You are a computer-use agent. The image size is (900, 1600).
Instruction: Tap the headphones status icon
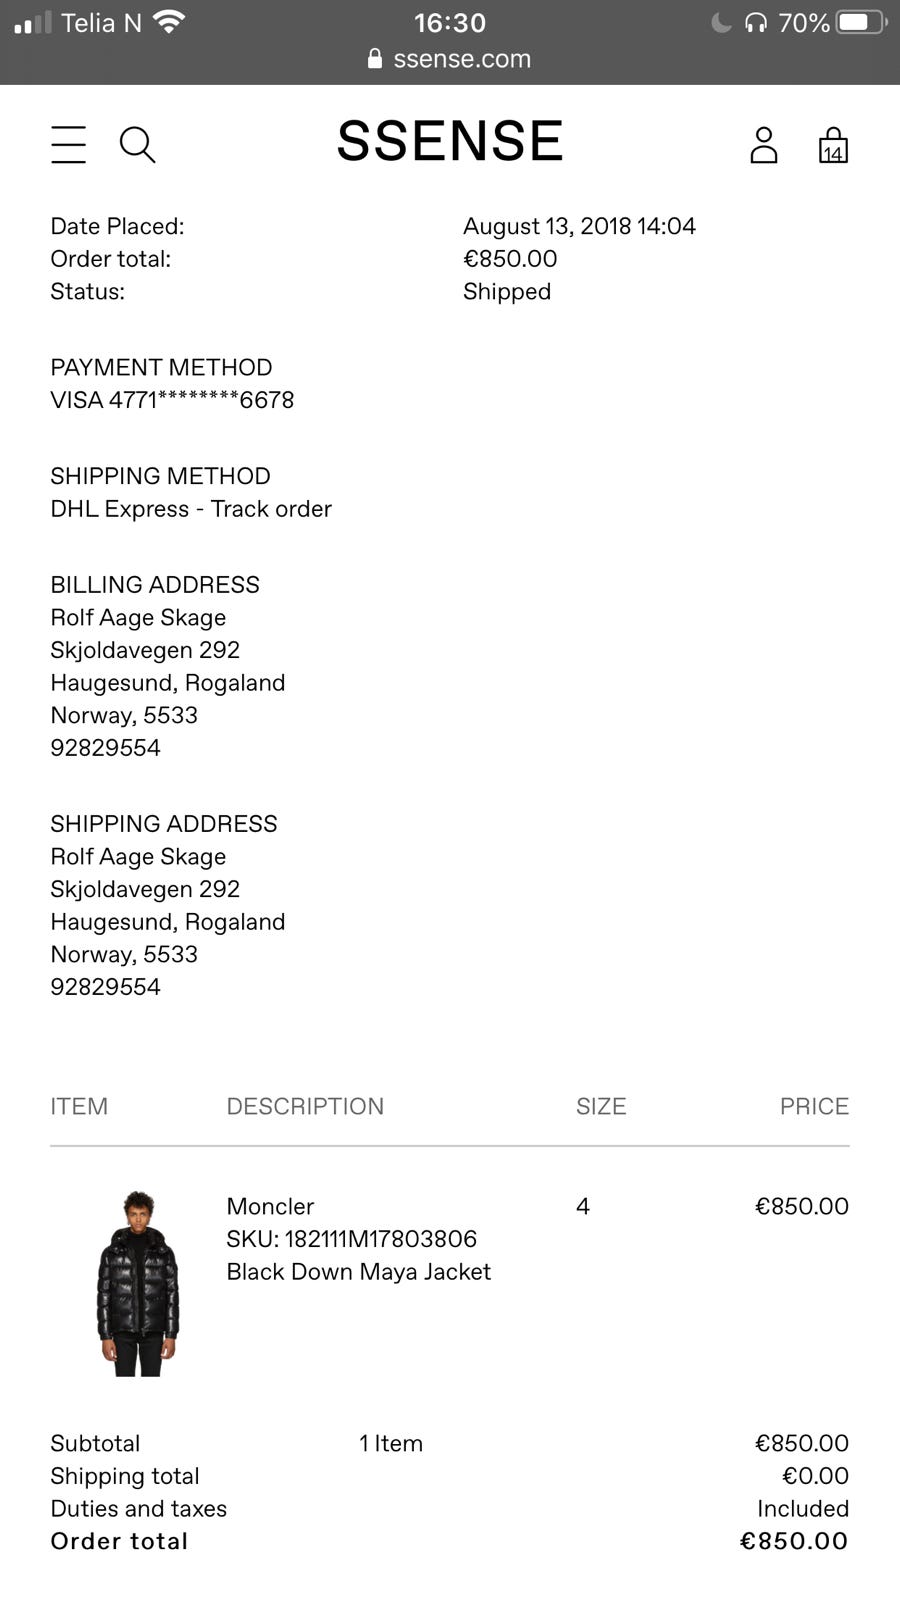pyautogui.click(x=756, y=22)
